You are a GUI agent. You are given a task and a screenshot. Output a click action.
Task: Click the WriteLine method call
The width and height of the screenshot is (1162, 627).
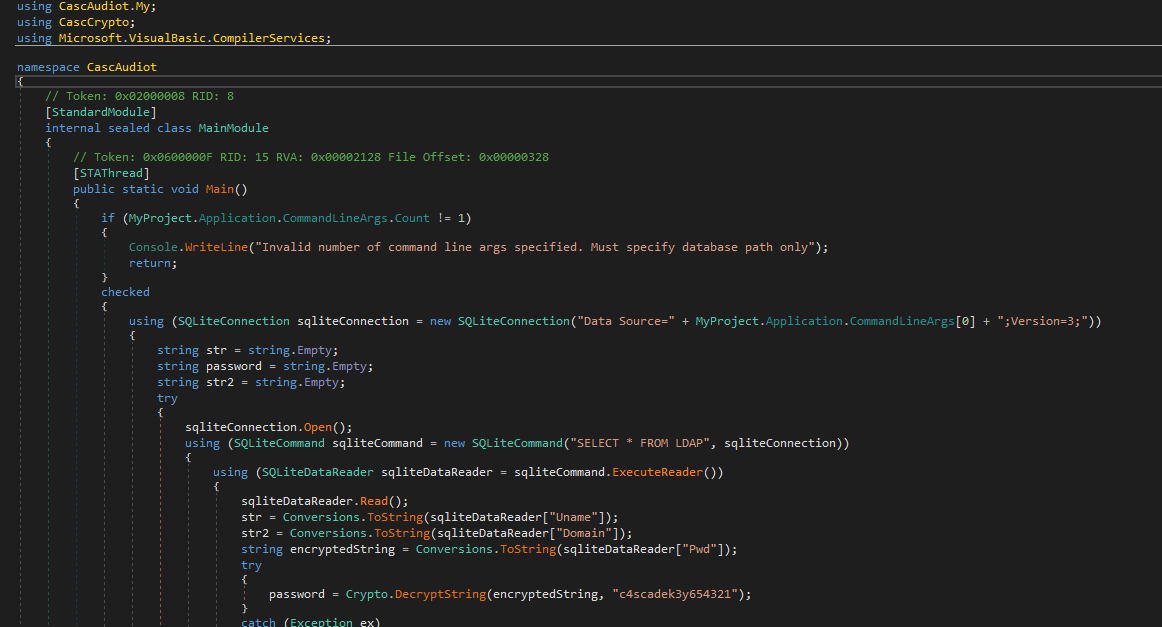pyautogui.click(x=216, y=247)
